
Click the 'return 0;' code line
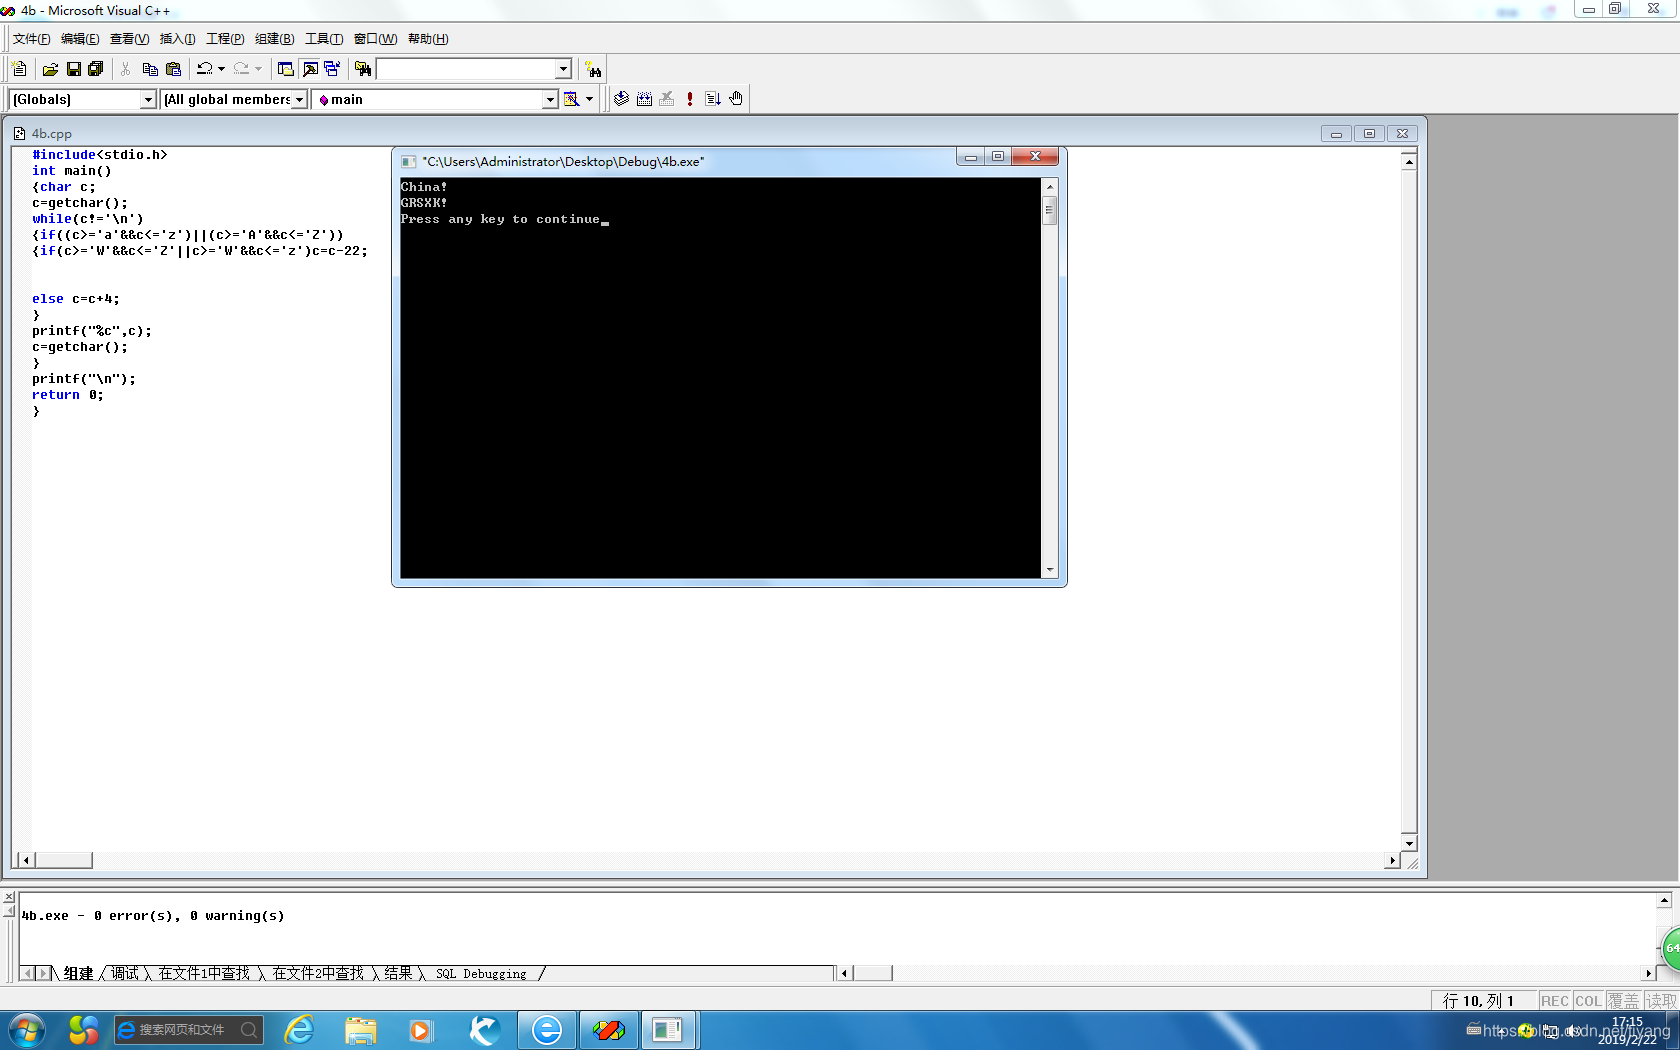coord(68,395)
